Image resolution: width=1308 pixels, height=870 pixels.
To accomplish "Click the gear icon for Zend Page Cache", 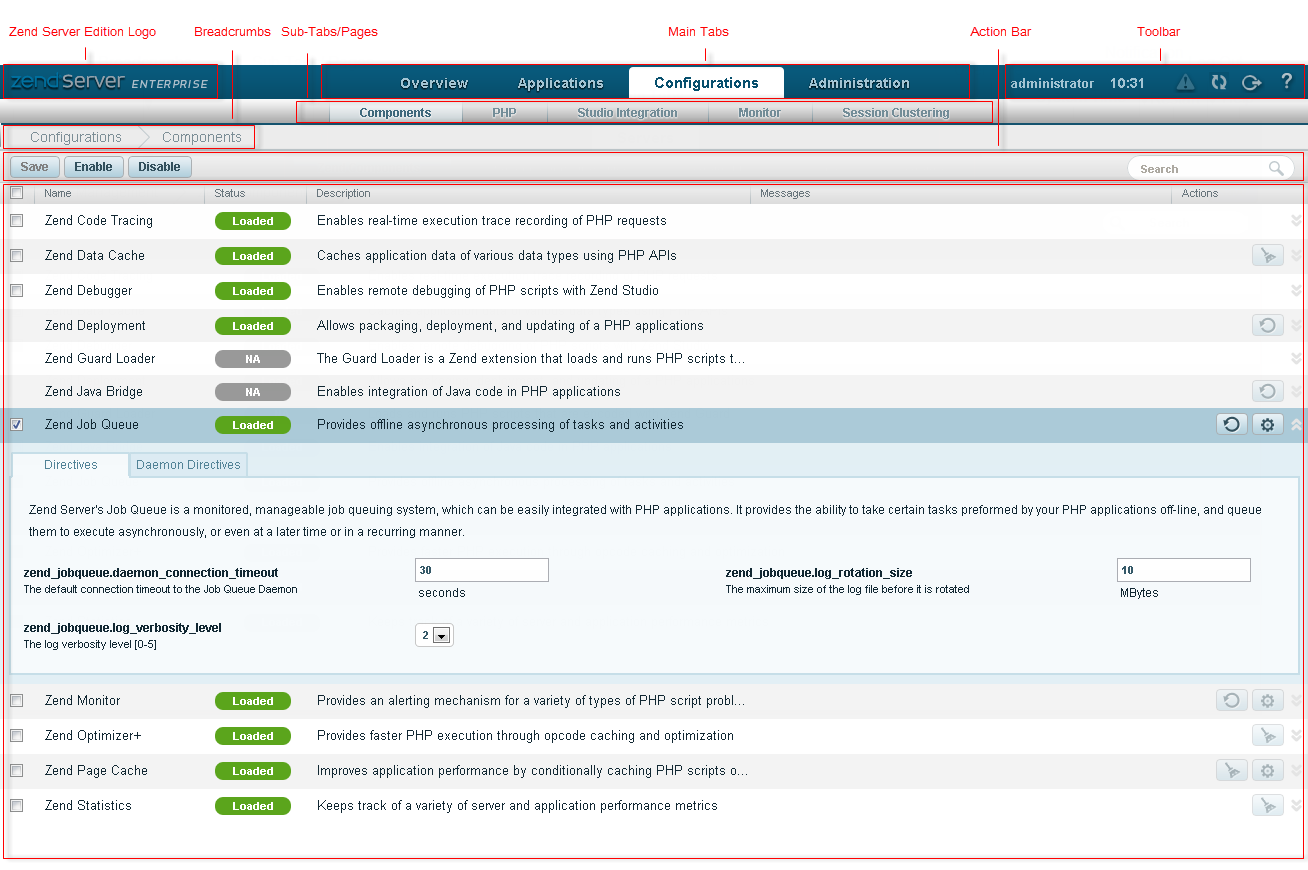I will tap(1268, 771).
